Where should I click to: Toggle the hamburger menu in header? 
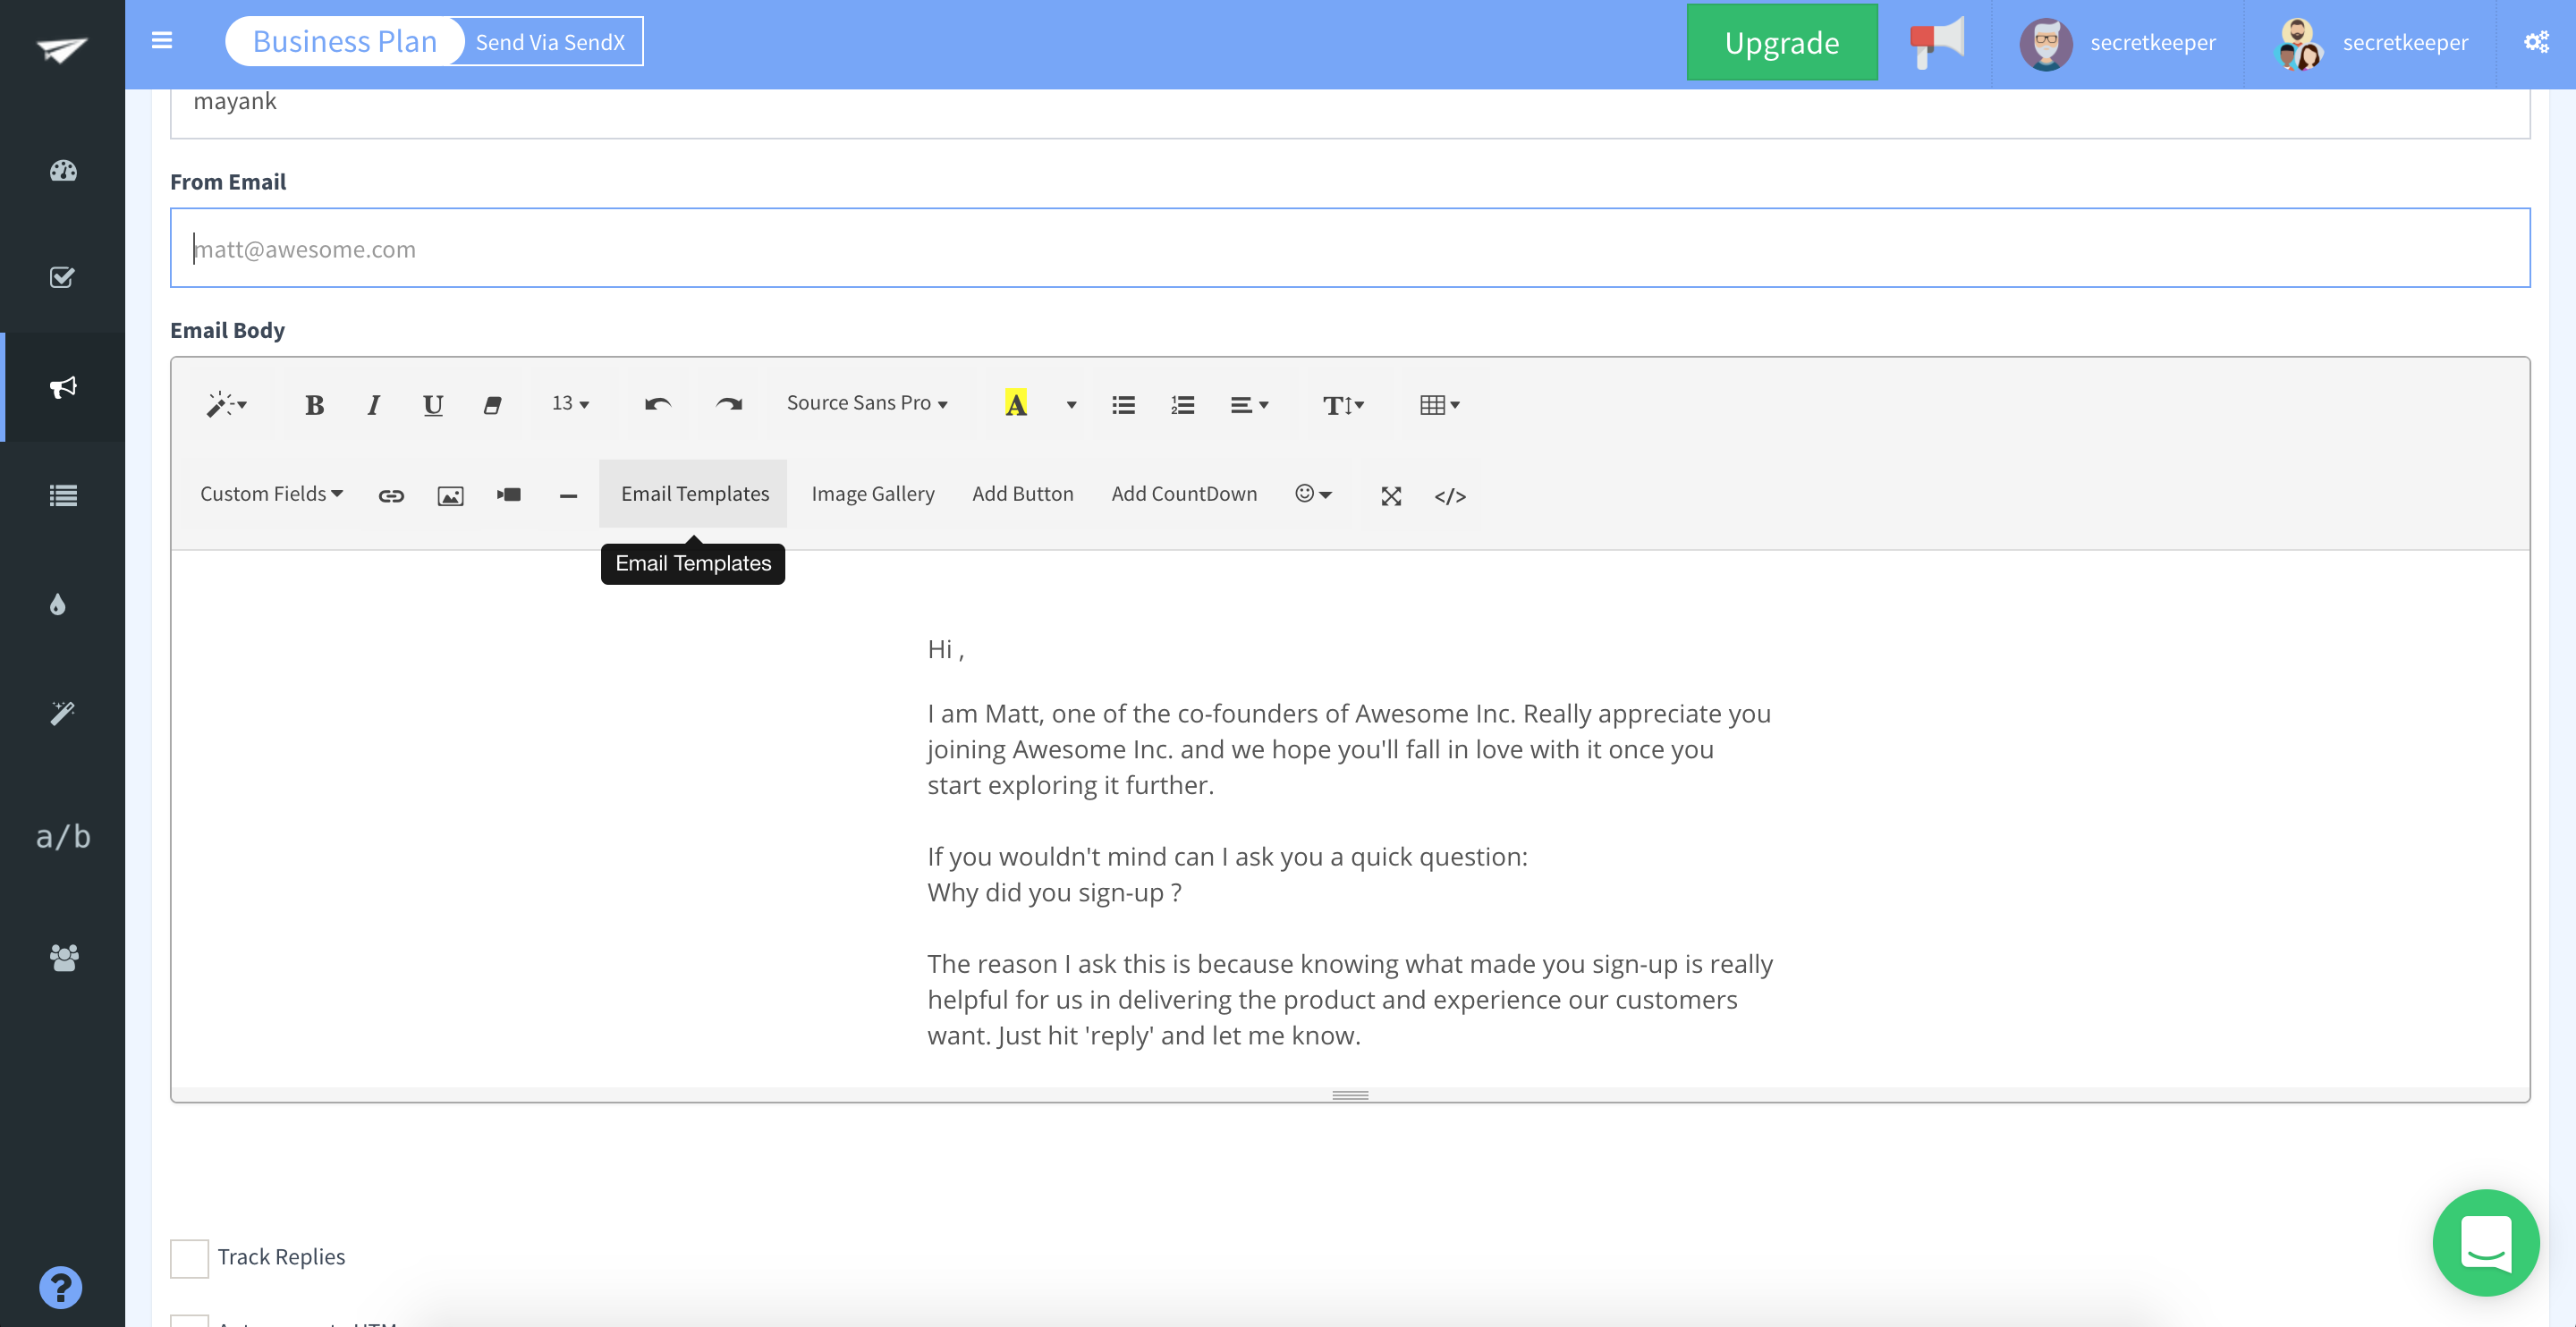(x=162, y=41)
